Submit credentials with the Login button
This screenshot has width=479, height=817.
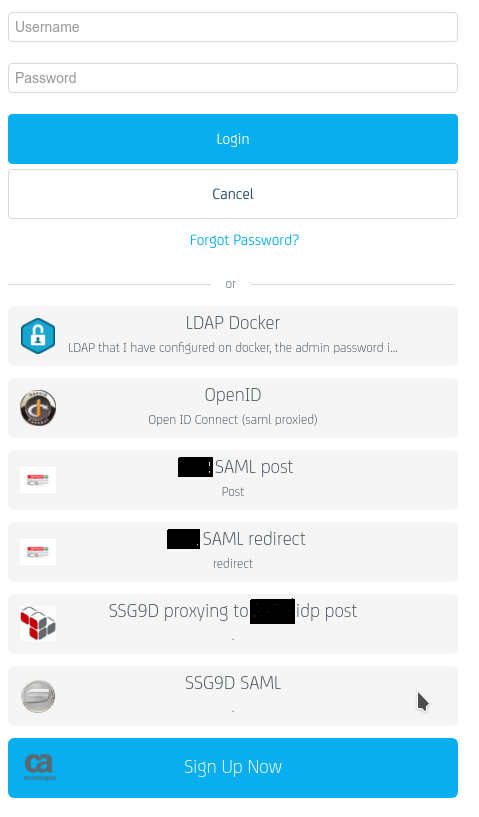233,139
